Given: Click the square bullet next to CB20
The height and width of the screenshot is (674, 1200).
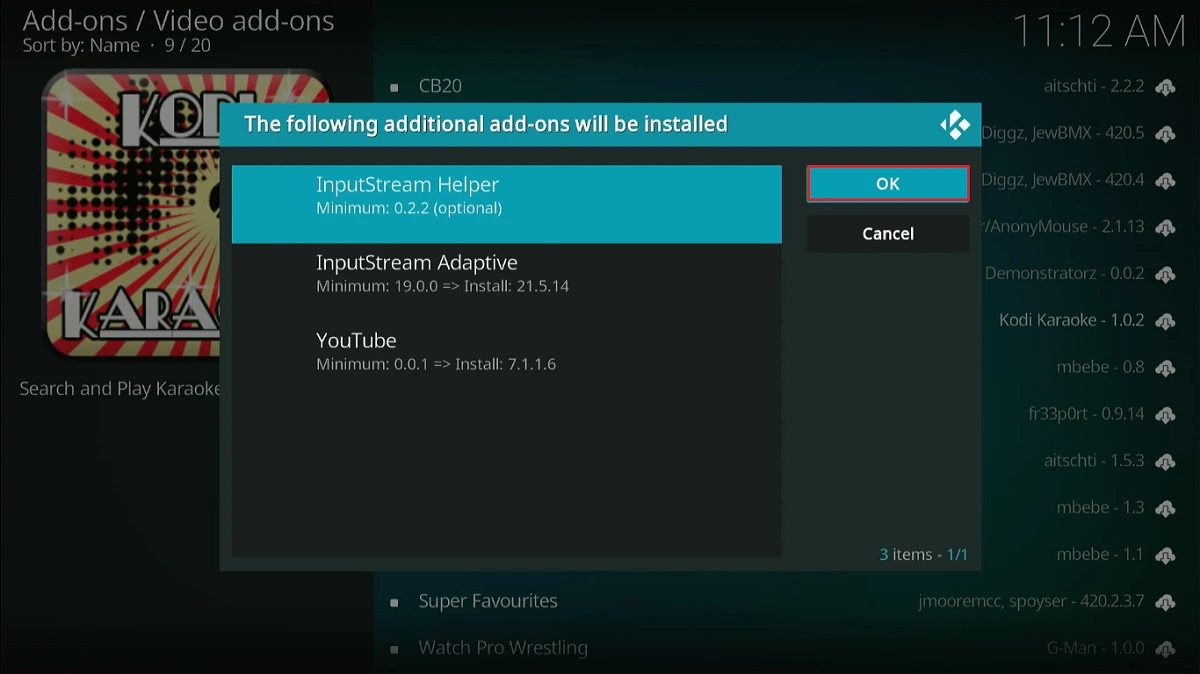Looking at the screenshot, I should point(394,87).
